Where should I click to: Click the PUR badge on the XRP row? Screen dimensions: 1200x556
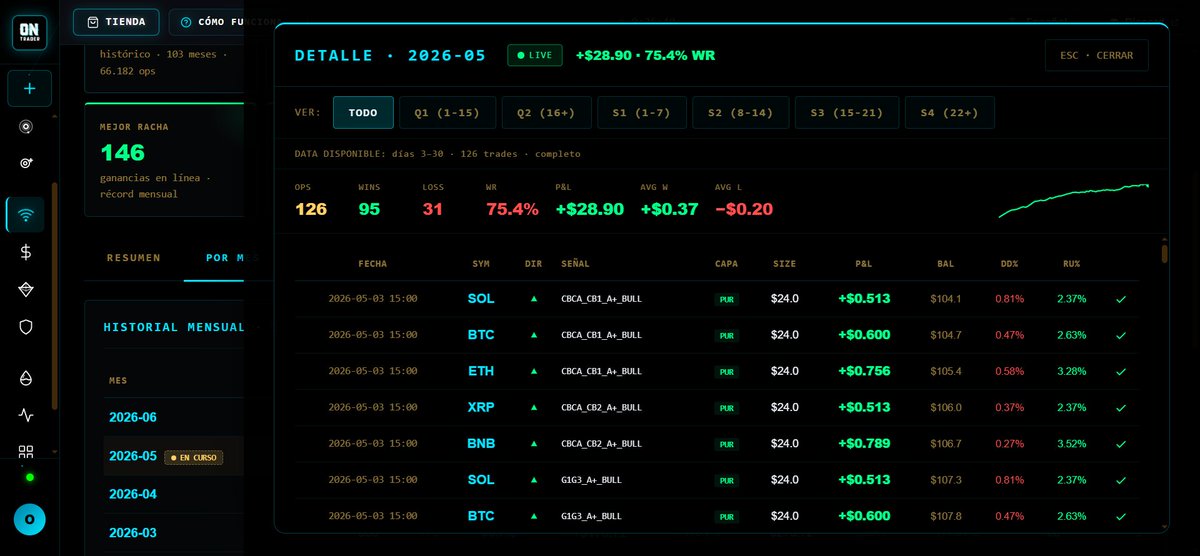pos(726,408)
